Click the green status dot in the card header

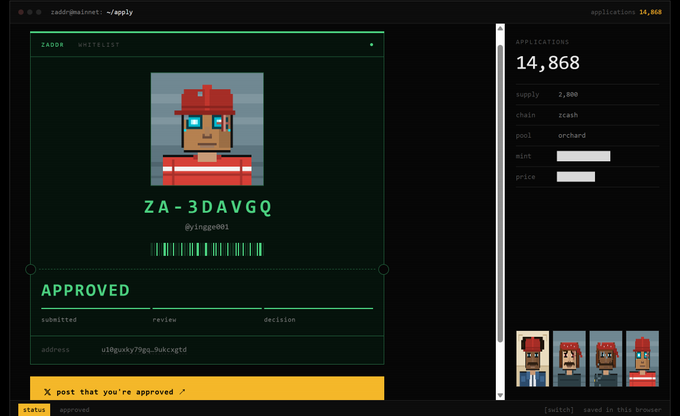coord(371,44)
